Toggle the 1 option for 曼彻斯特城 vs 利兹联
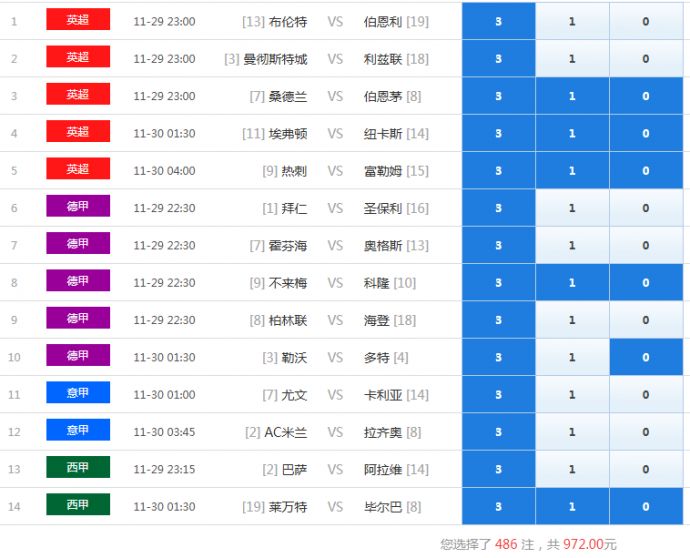This screenshot has width=690, height=558. tap(572, 59)
